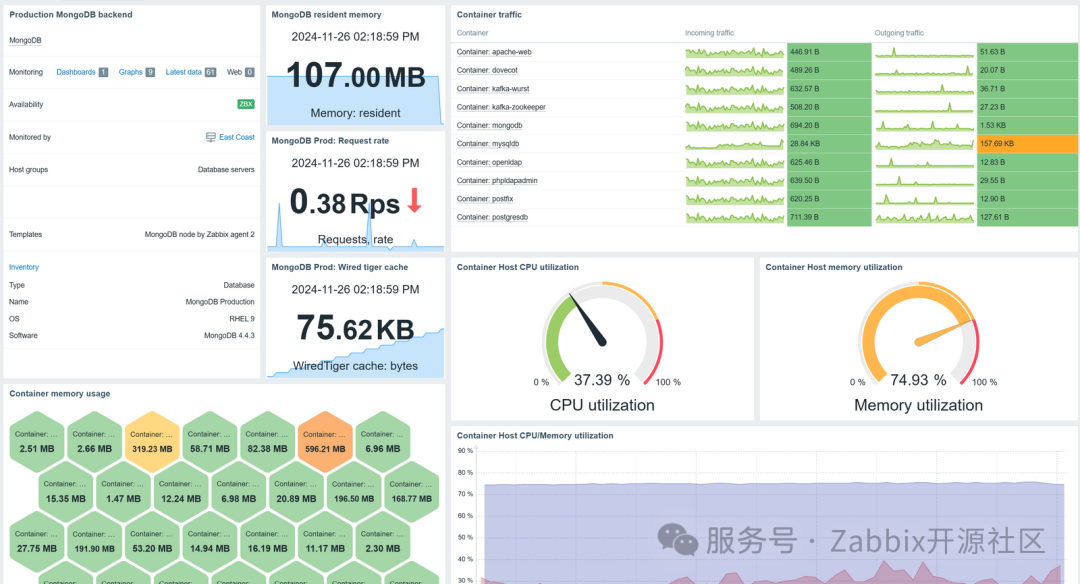Click the Outgoing traffic column header
The image size is (1080, 584).
coord(900,33)
